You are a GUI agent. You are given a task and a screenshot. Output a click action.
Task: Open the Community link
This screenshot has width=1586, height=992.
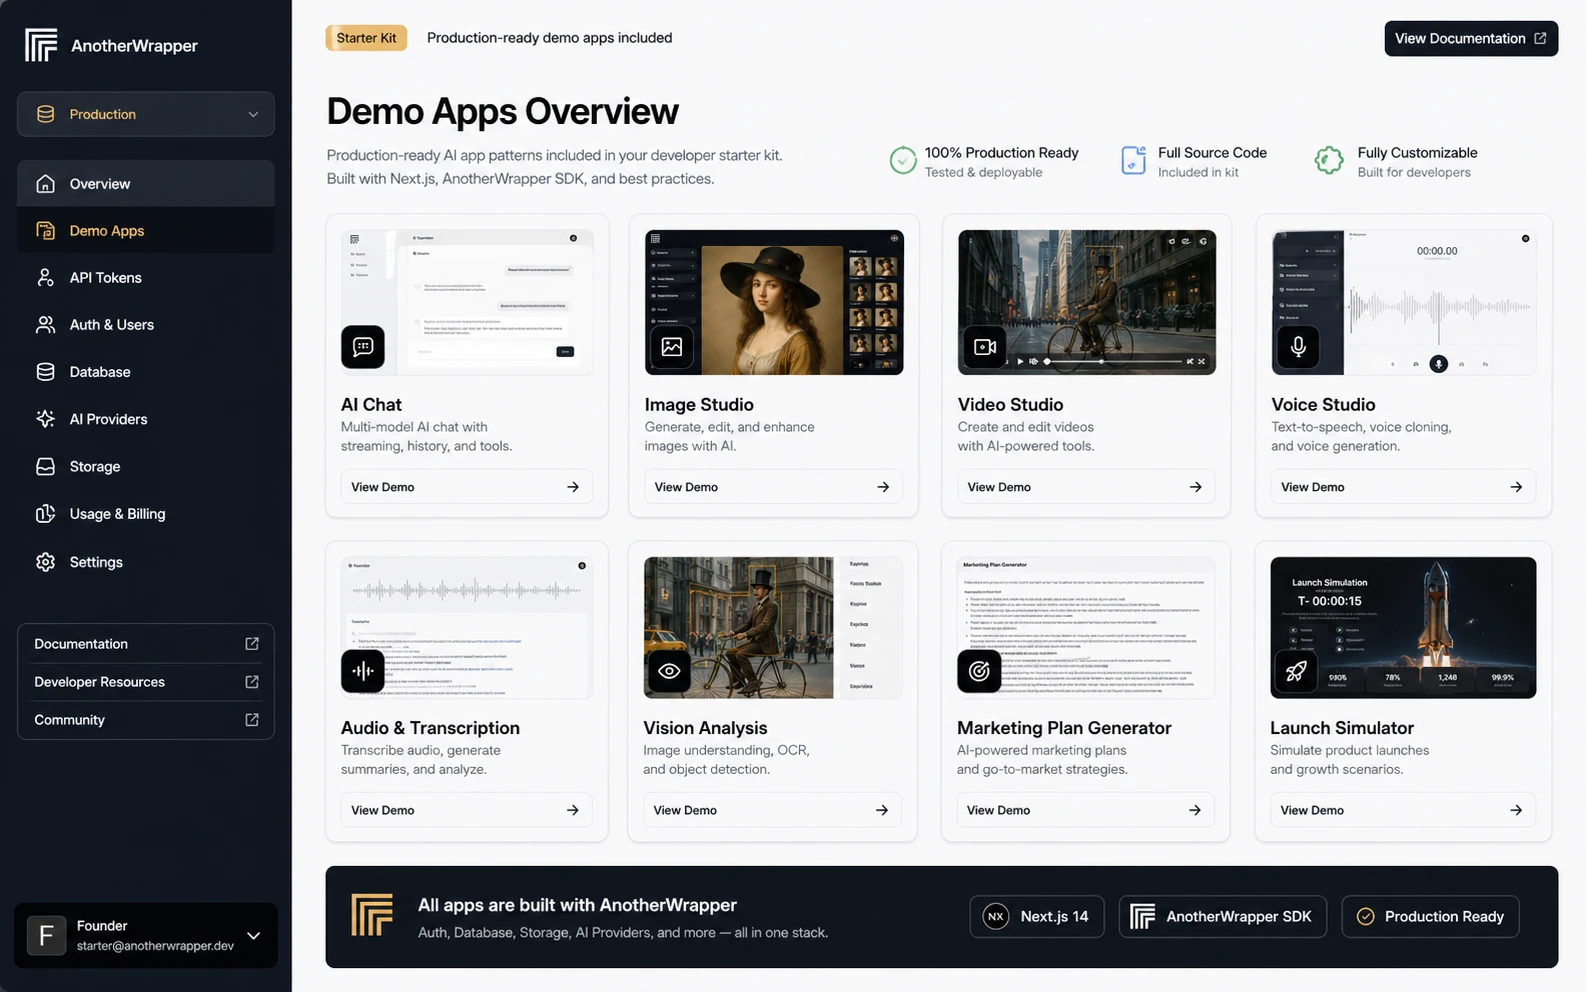point(146,720)
